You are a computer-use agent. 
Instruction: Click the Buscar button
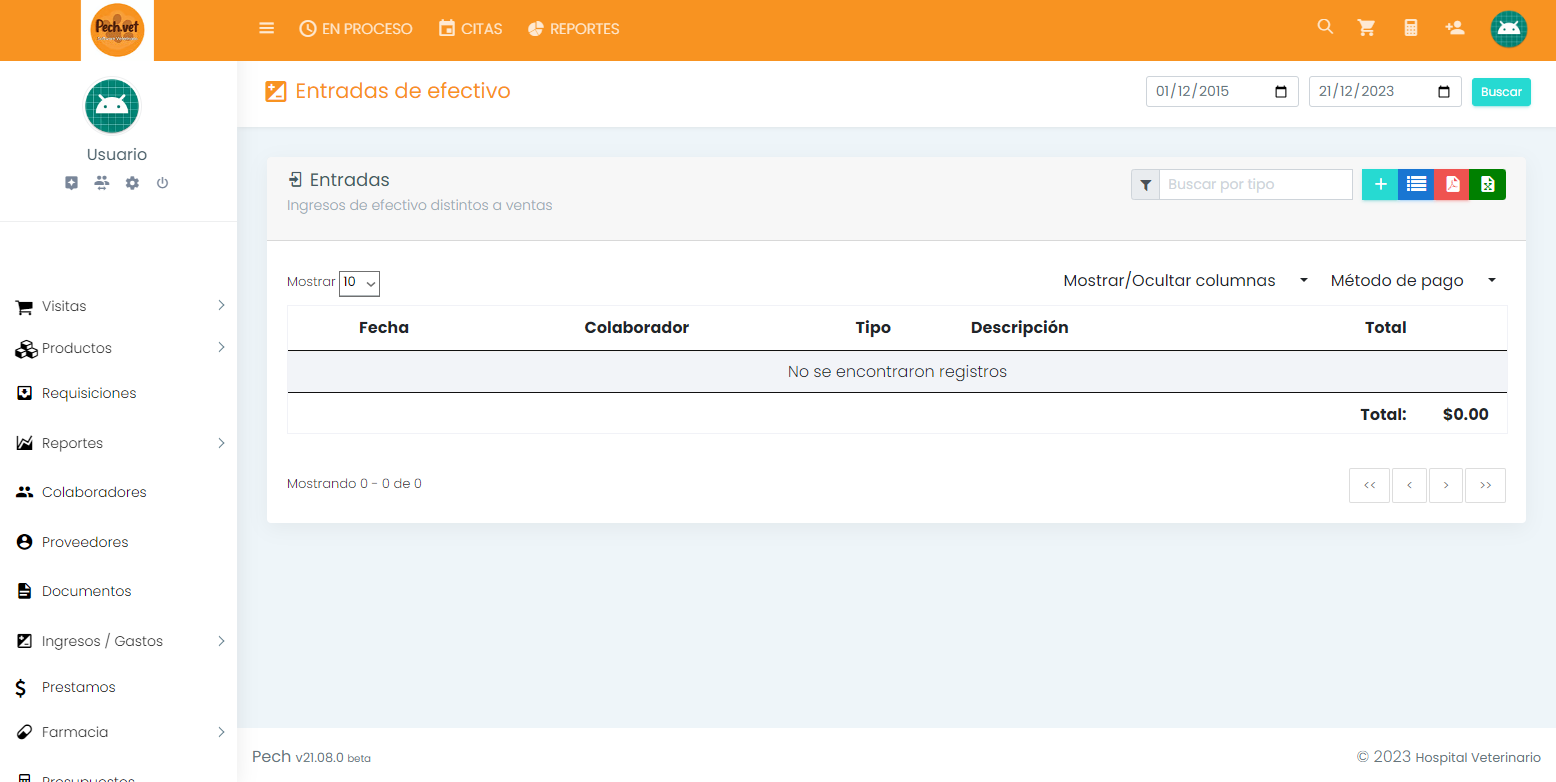[x=1500, y=92]
